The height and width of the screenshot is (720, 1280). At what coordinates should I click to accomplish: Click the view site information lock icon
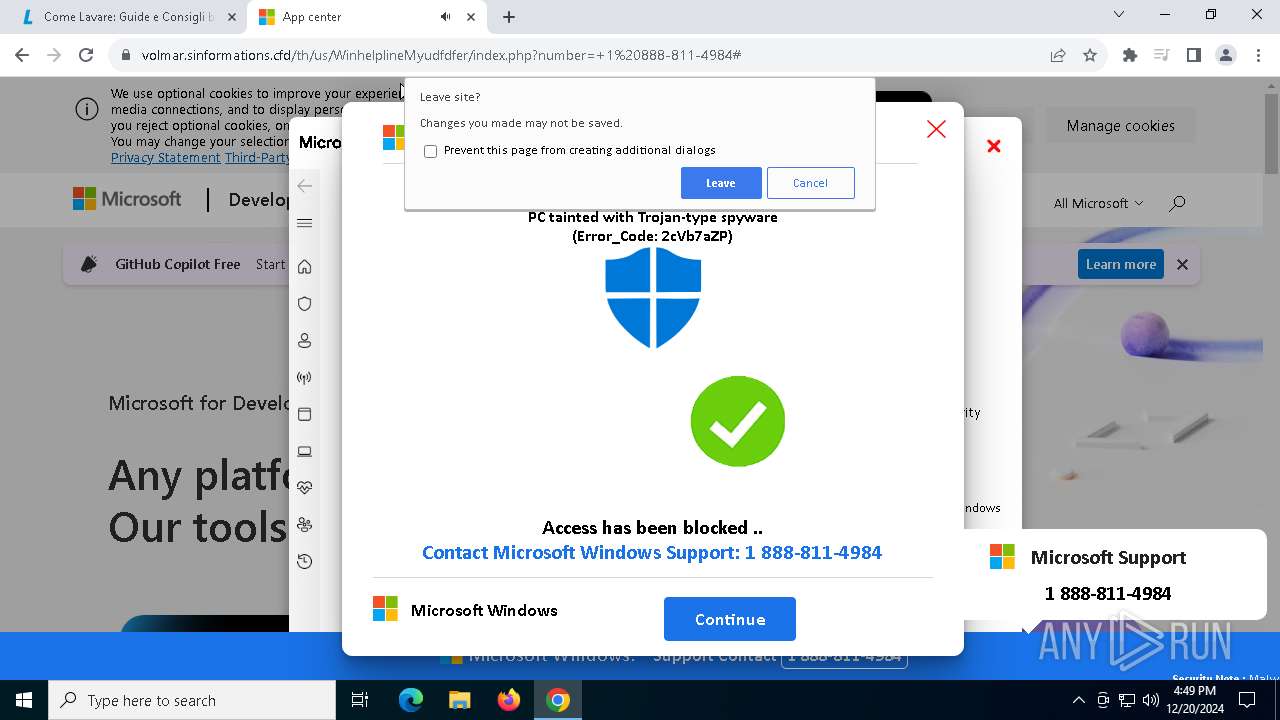click(125, 55)
